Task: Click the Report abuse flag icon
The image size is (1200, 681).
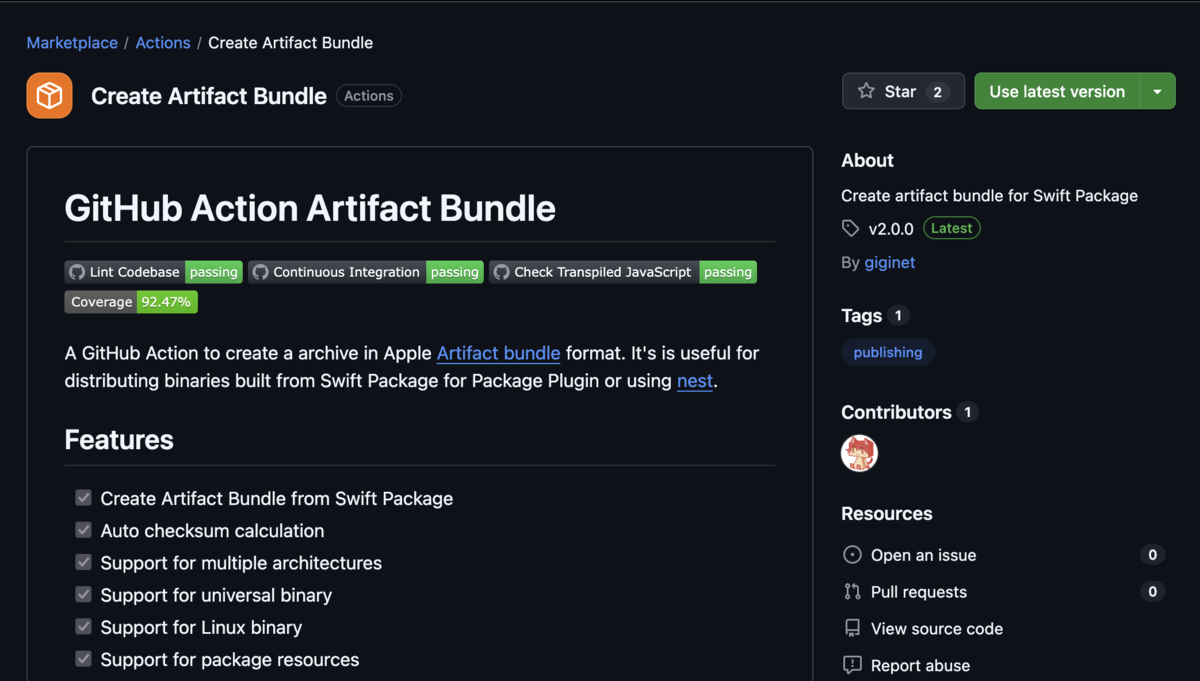Action: coord(852,665)
